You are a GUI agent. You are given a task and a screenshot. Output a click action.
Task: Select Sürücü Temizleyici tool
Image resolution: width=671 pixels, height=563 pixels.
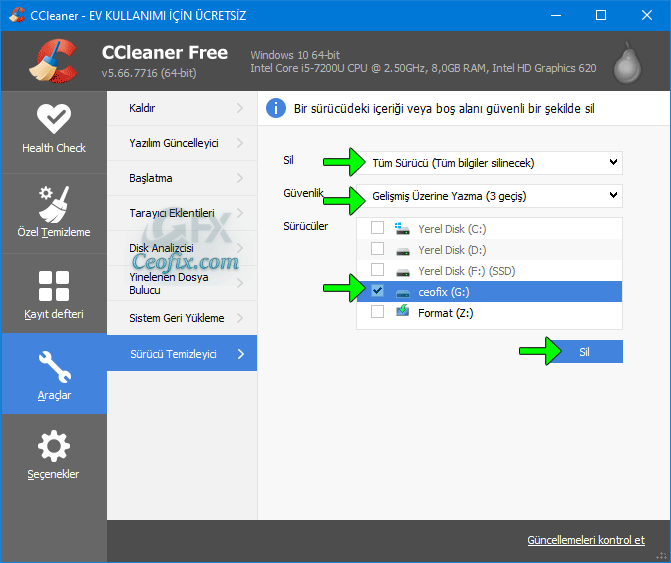182,353
